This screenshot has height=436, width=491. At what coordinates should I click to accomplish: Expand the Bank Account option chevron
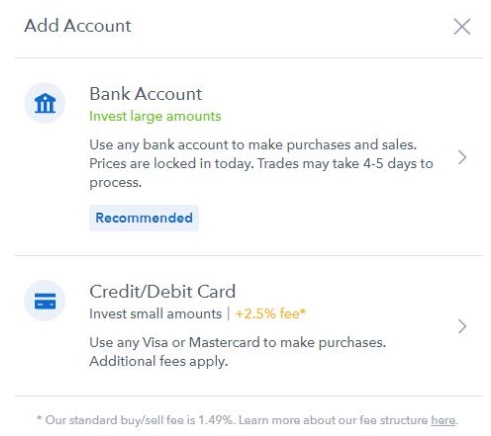[462, 157]
